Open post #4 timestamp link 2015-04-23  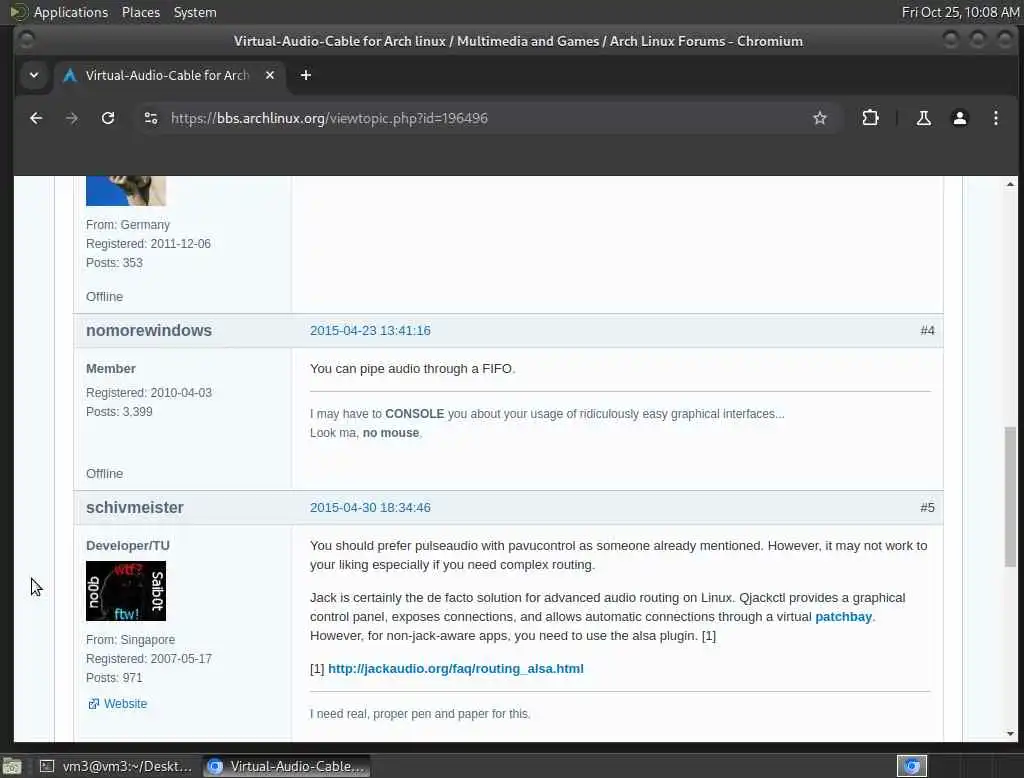tap(370, 331)
